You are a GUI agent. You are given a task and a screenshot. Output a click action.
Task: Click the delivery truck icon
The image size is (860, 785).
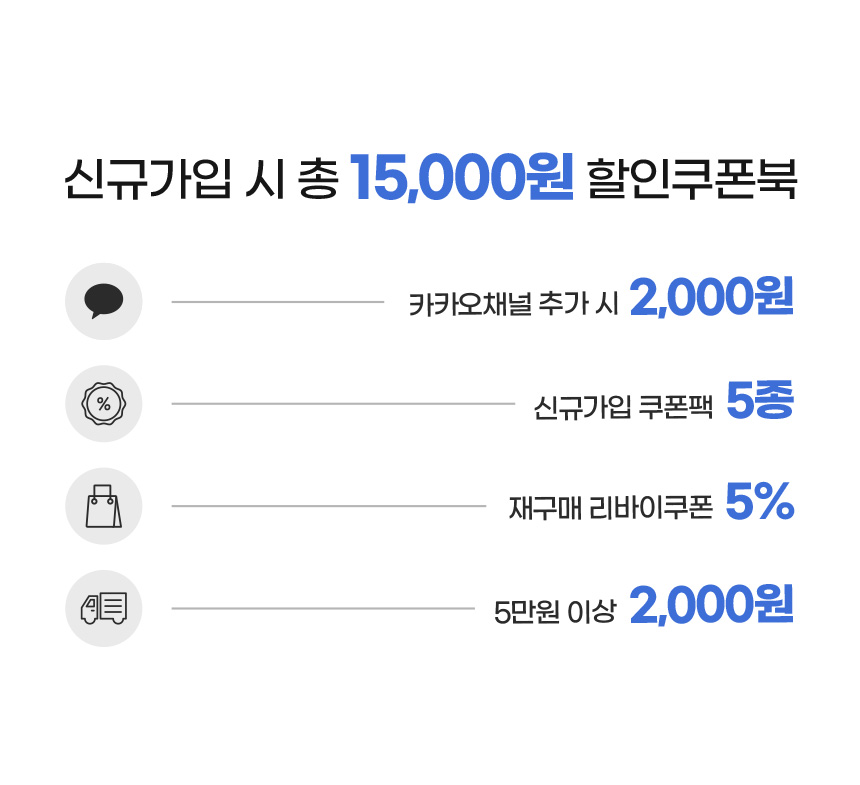coord(104,608)
